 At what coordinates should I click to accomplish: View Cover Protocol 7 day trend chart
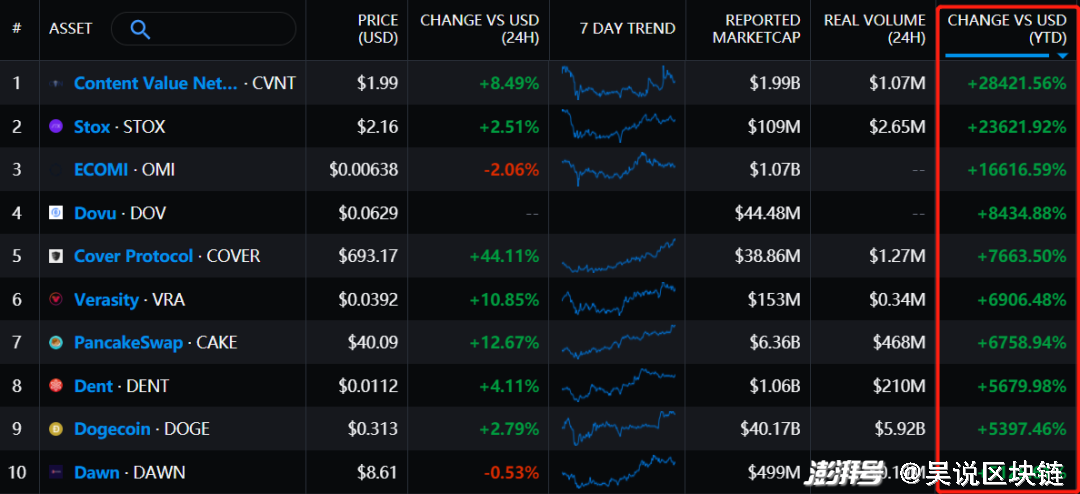618,256
